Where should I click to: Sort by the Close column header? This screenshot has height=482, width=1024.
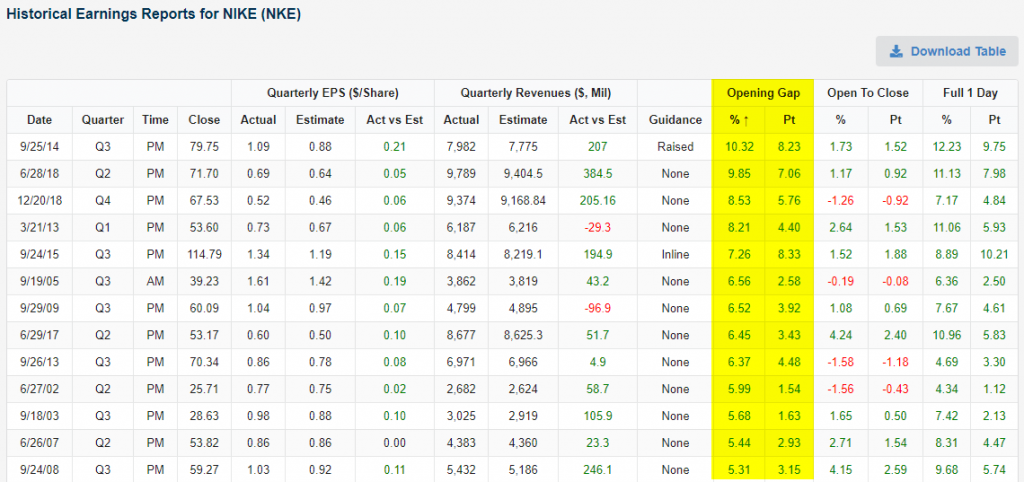(x=204, y=120)
